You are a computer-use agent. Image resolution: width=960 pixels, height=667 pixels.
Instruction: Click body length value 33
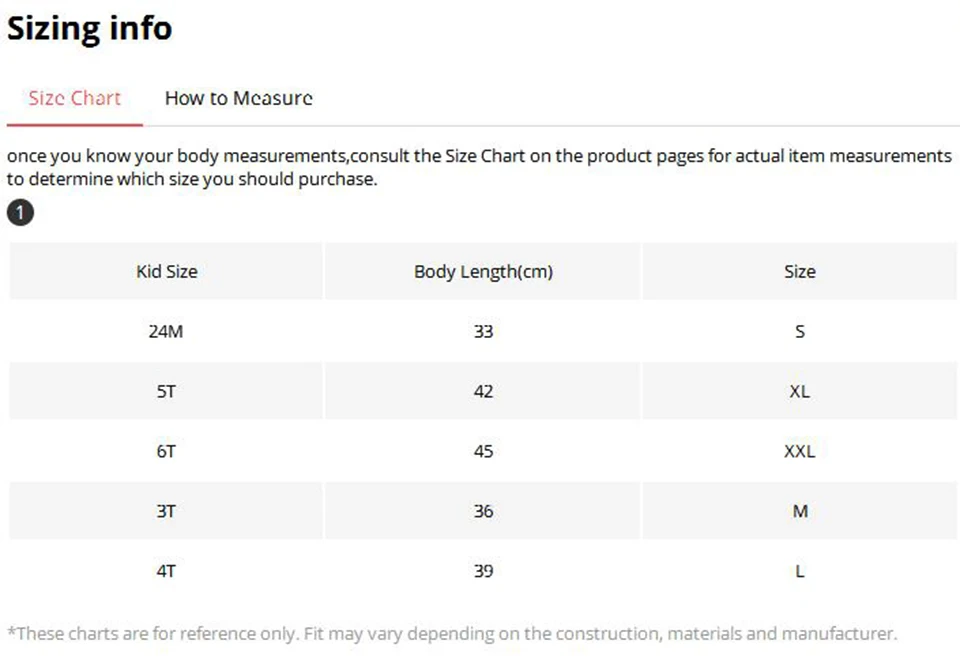pyautogui.click(x=483, y=331)
